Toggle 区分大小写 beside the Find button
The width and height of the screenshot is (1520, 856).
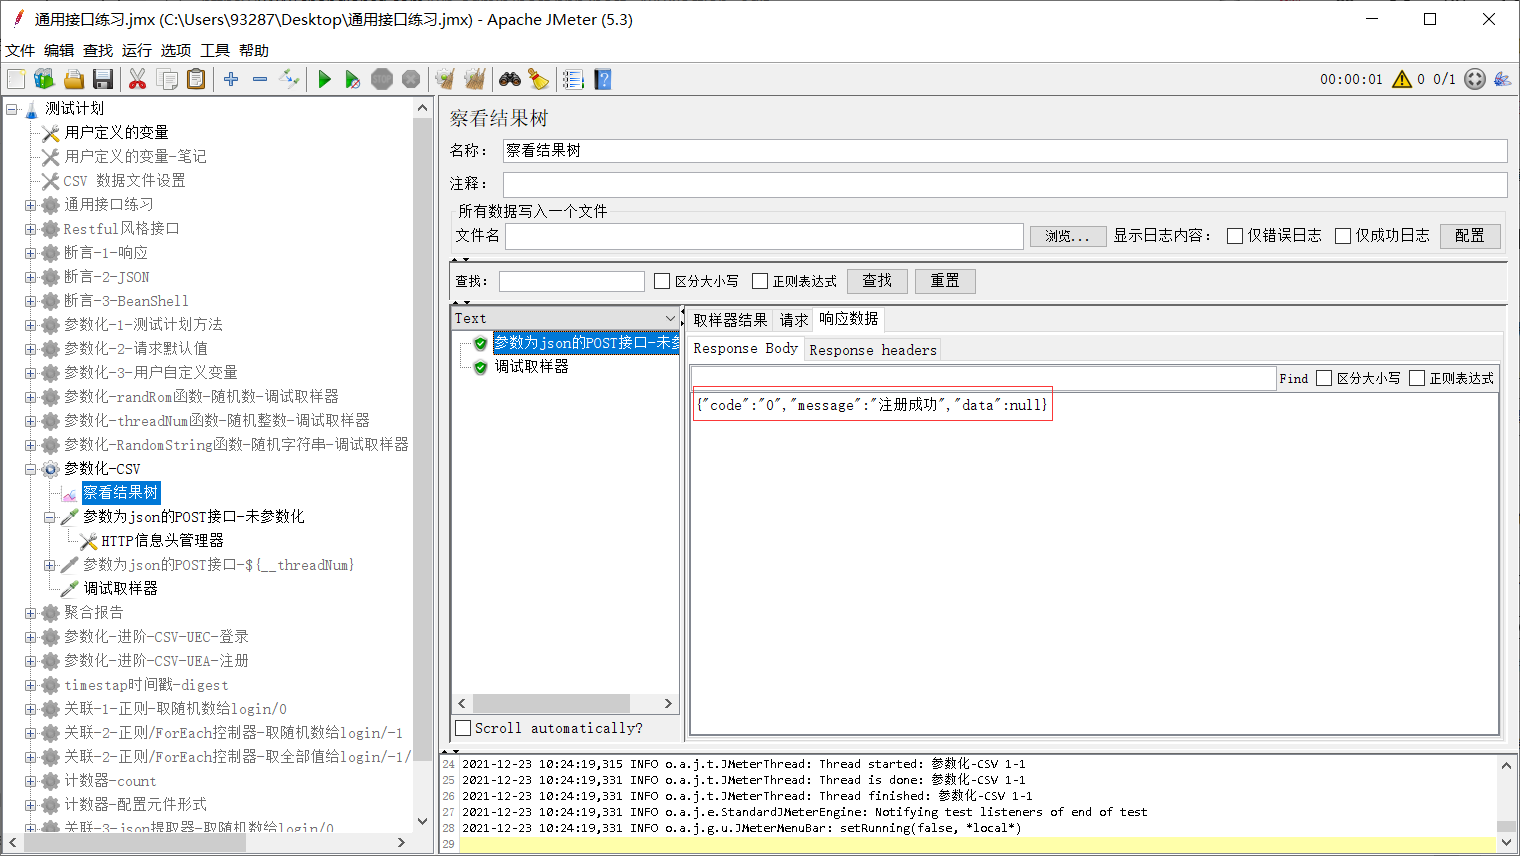pyautogui.click(x=1324, y=378)
